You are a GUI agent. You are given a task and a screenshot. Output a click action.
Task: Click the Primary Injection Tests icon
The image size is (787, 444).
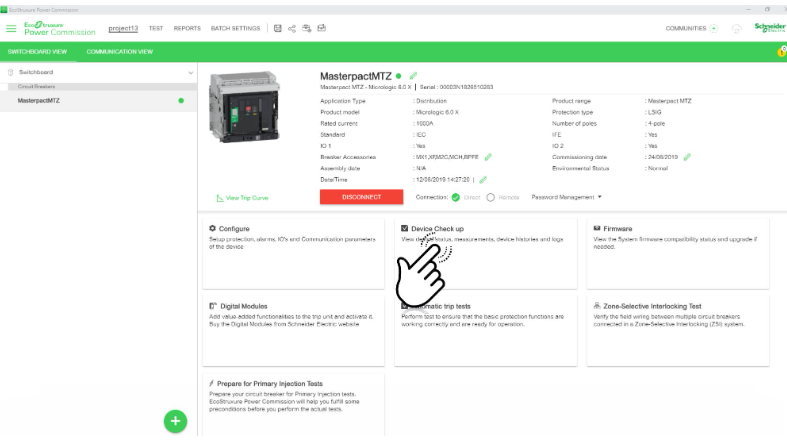[x=211, y=383]
